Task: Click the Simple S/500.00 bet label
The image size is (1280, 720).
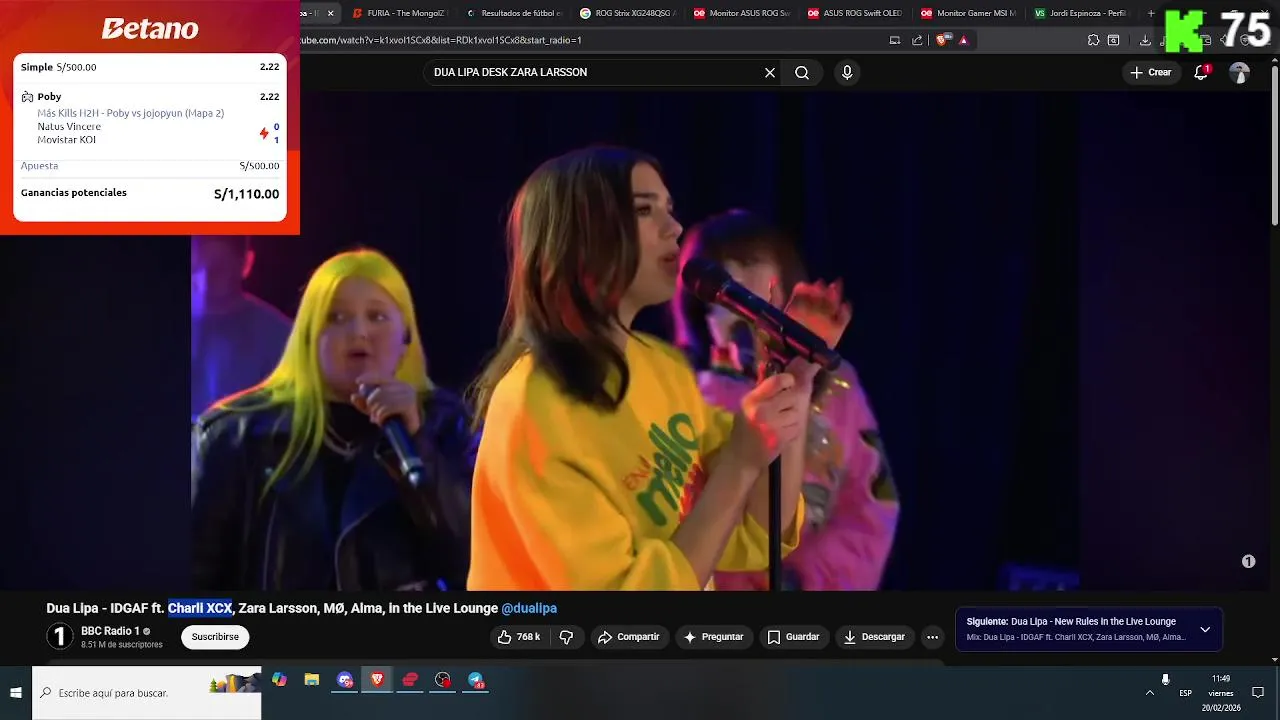Action: 59,67
